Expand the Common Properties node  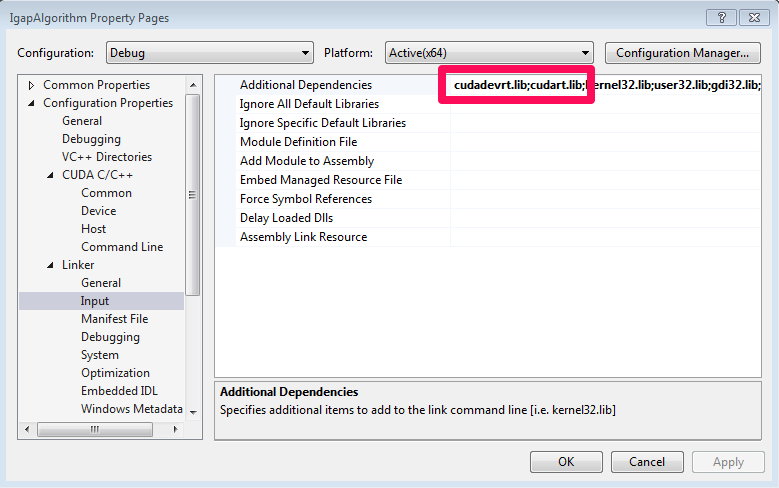point(31,85)
